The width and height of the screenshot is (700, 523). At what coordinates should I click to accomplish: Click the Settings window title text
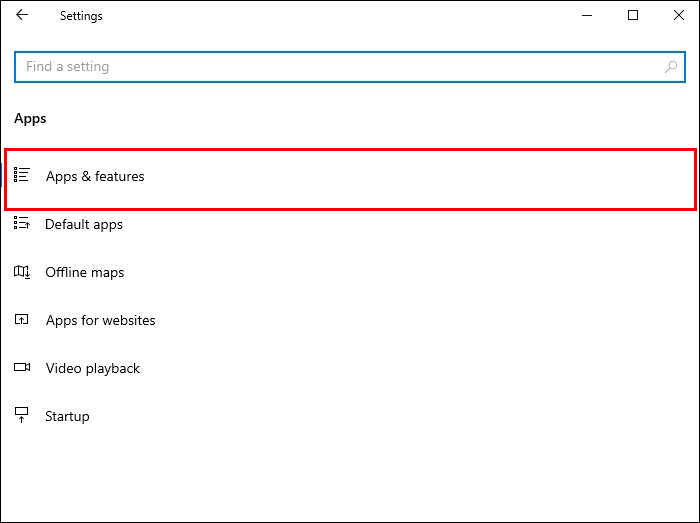(81, 16)
